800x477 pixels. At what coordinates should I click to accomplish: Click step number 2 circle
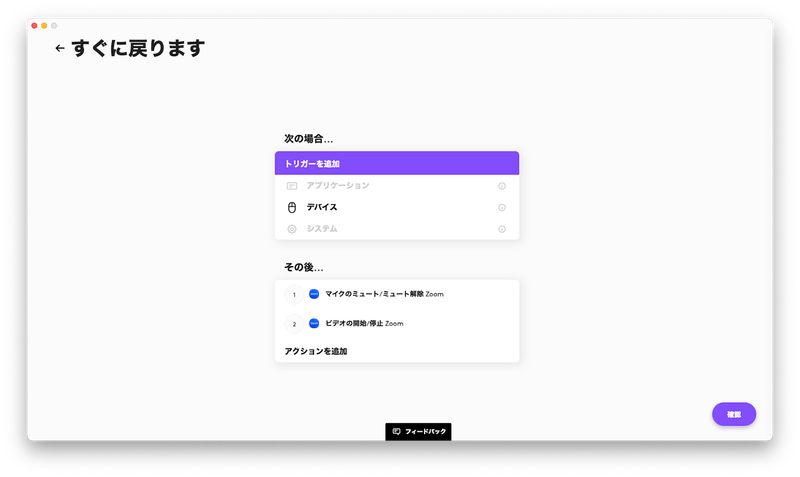(294, 324)
